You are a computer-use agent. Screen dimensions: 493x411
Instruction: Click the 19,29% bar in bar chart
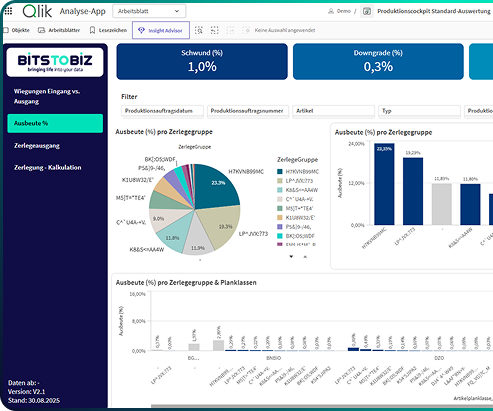click(x=413, y=191)
